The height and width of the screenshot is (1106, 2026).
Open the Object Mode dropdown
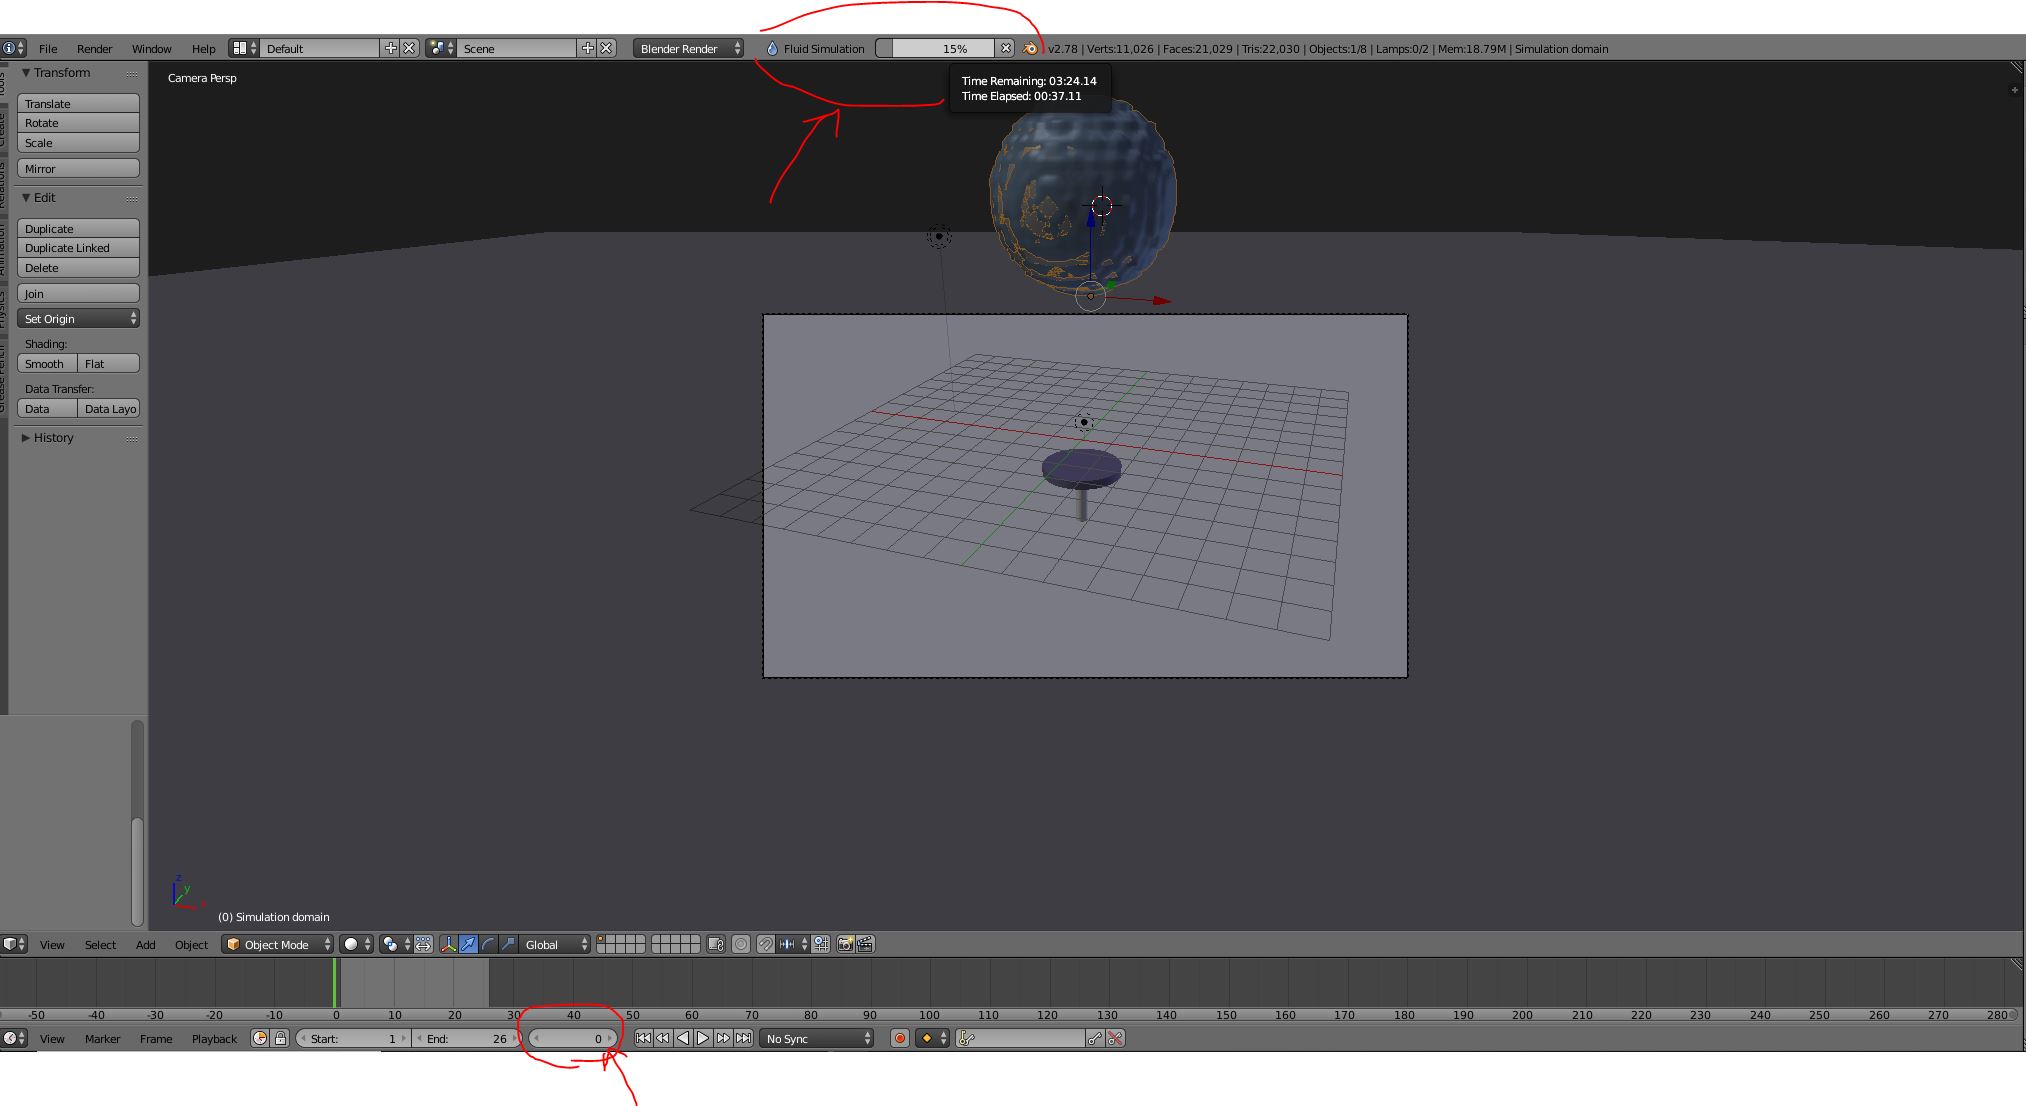point(277,944)
